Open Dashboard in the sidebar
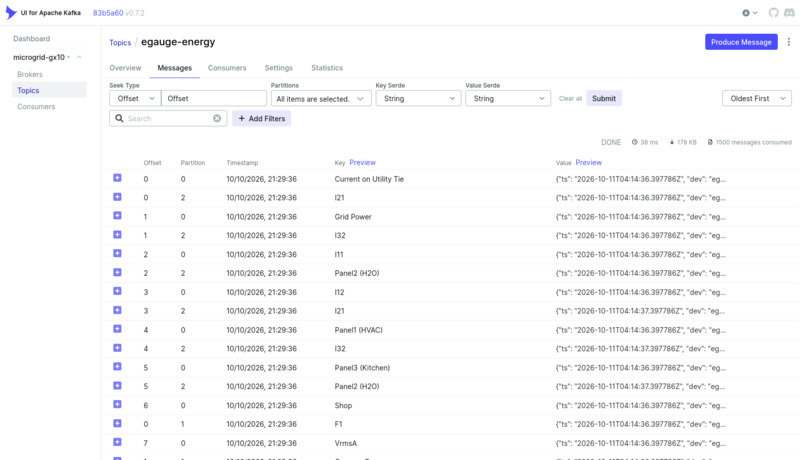Screen dimensions: 806x460 (x=31, y=39)
